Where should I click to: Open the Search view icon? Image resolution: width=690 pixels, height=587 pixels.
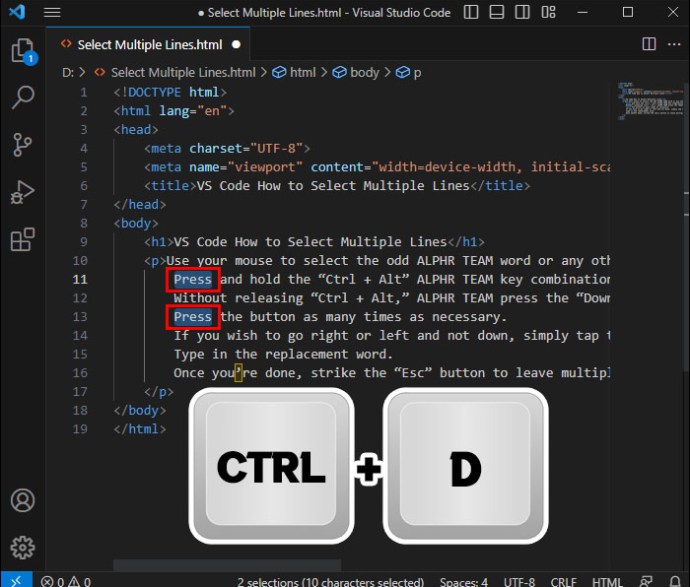coord(22,97)
